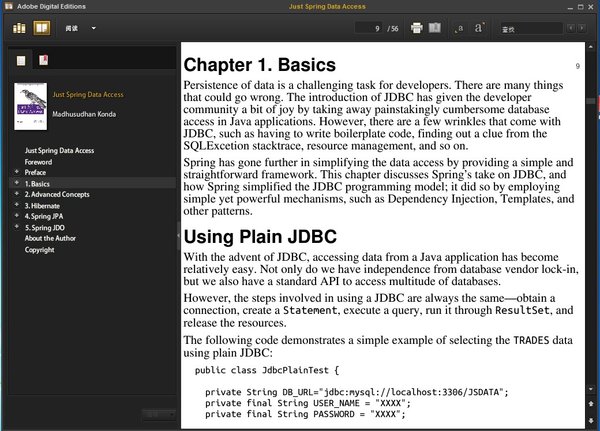Viewport: 600px width, 431px height.
Task: Open the reading menu dropdown arrow
Action: 94,28
